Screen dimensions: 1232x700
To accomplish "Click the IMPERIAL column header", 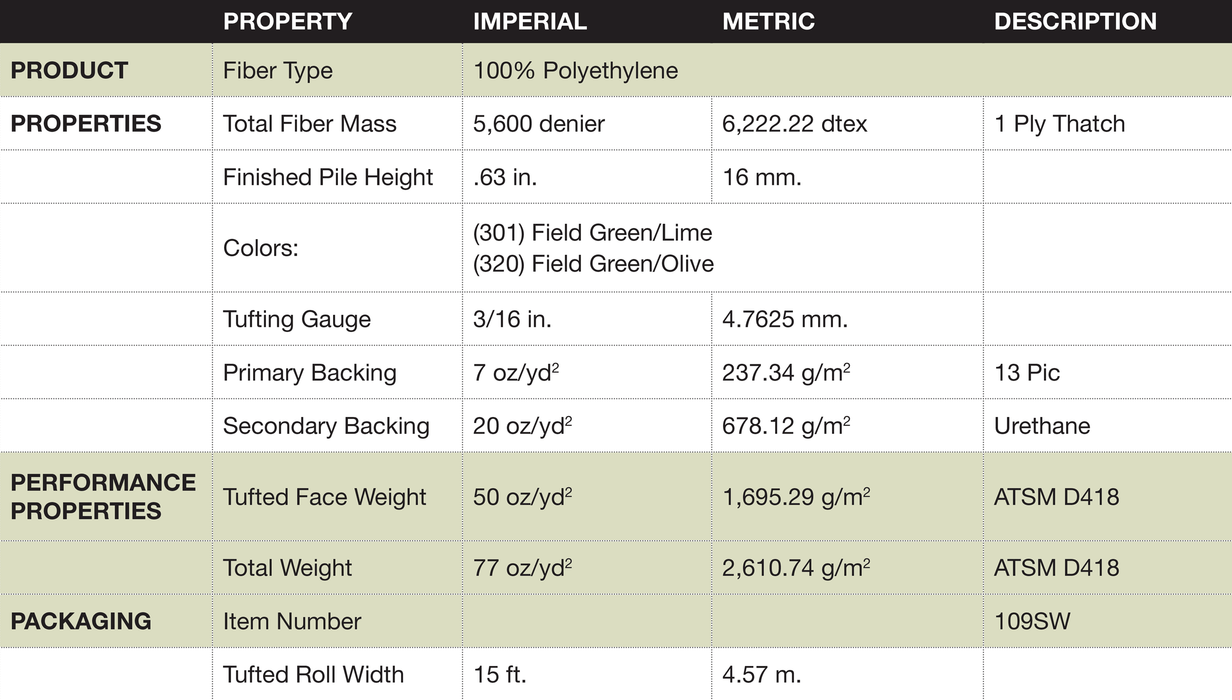I will click(530, 21).
